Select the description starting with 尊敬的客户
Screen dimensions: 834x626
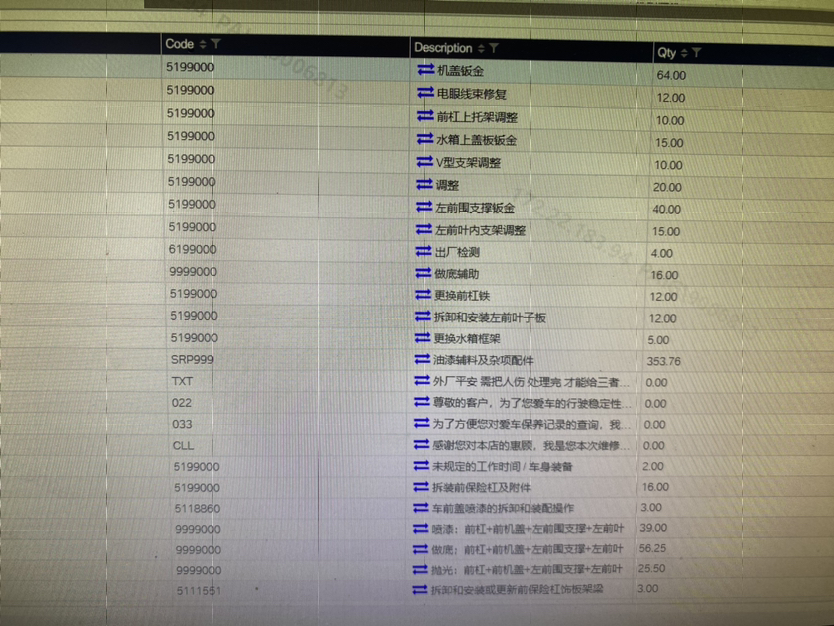pos(532,403)
